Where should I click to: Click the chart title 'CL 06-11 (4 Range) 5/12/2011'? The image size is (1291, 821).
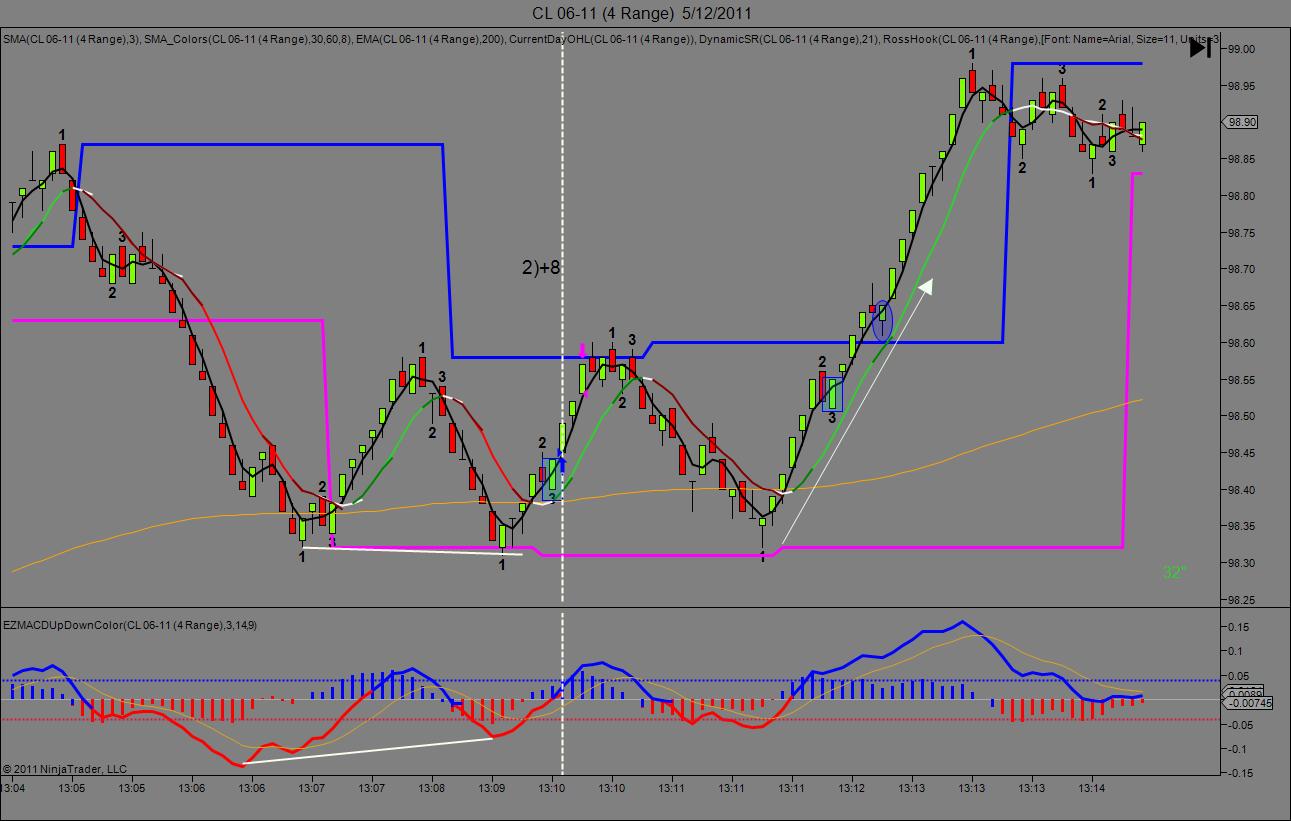[642, 13]
